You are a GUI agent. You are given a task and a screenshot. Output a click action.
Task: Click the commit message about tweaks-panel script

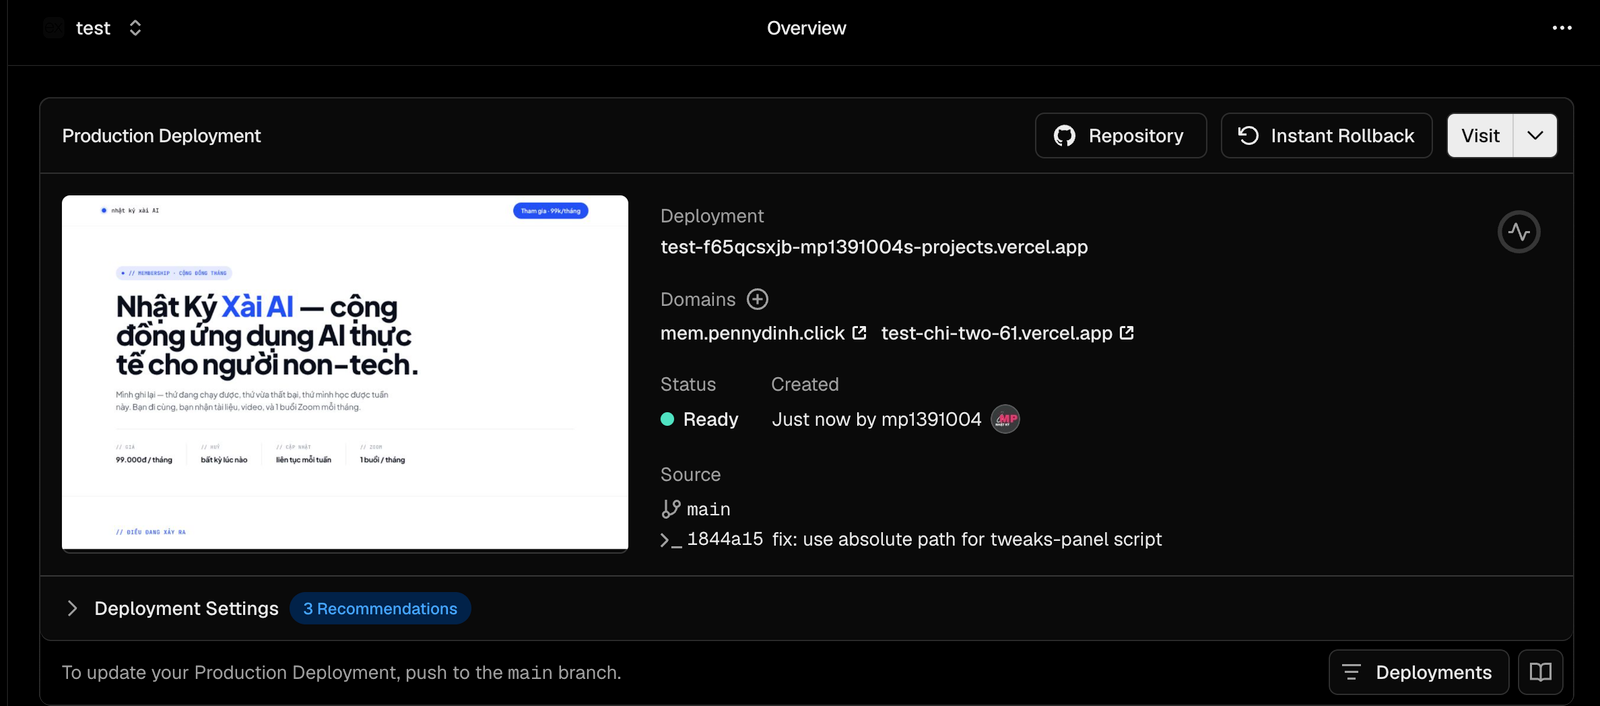coord(967,539)
